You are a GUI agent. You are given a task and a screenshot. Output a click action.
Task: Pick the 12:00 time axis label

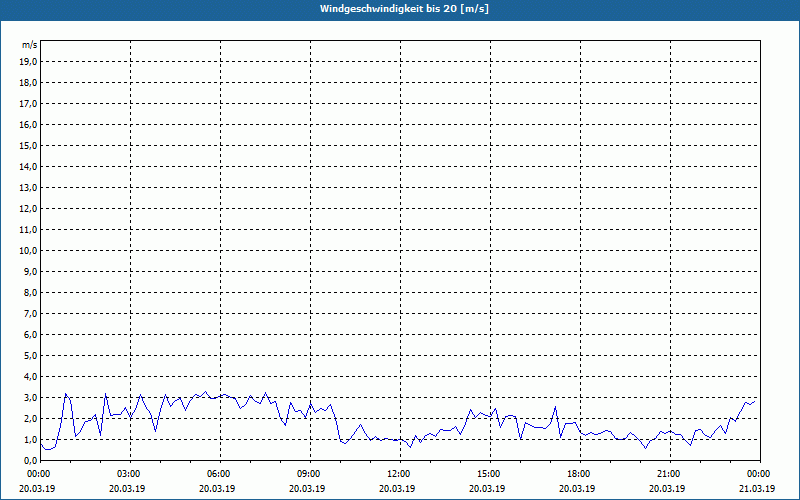[x=398, y=473]
